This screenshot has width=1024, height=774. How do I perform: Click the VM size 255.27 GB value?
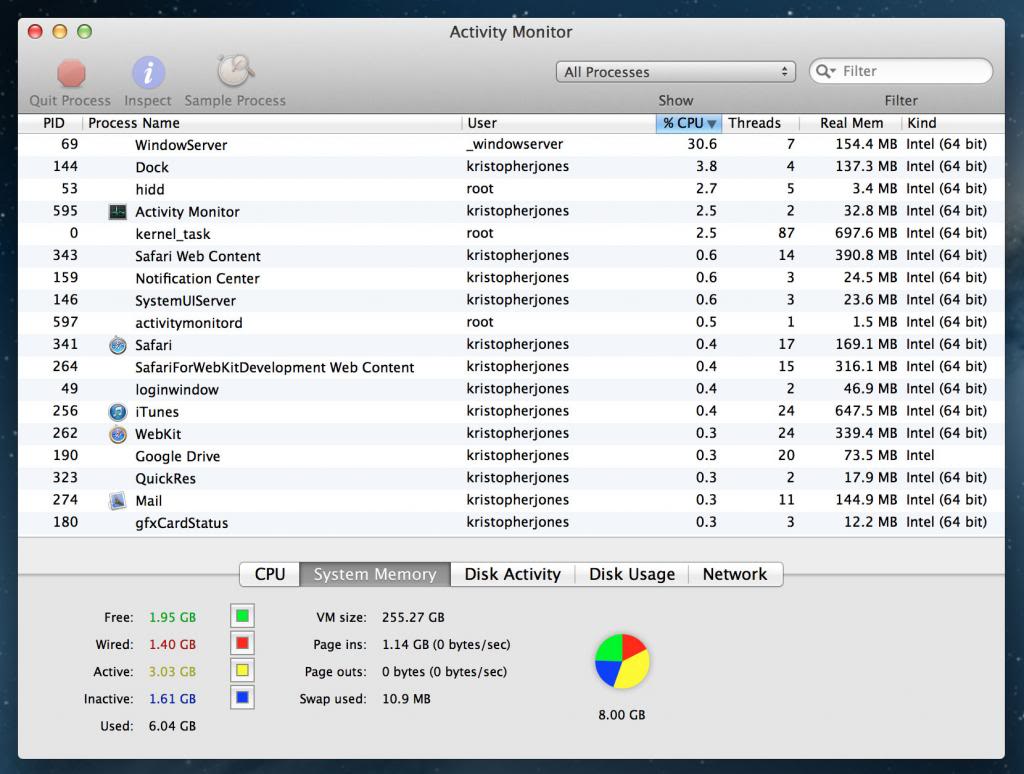[413, 617]
